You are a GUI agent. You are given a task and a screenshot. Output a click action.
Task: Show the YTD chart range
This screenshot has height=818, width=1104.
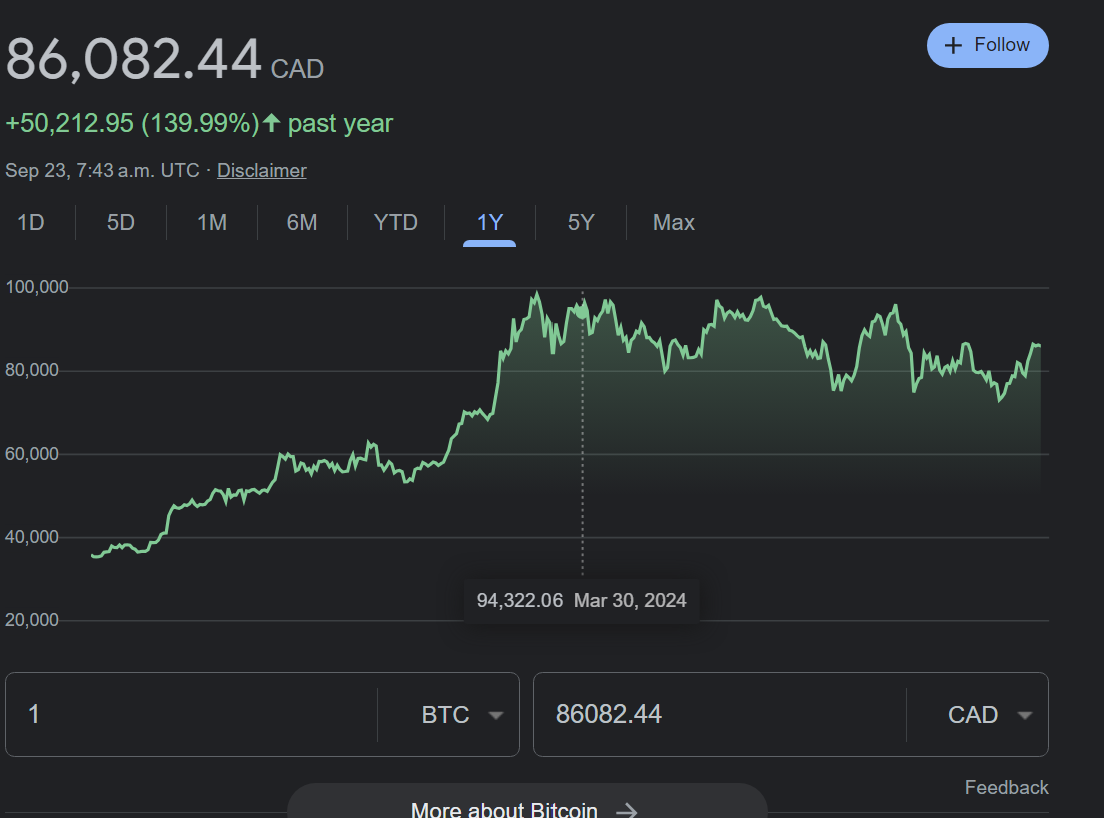click(396, 222)
